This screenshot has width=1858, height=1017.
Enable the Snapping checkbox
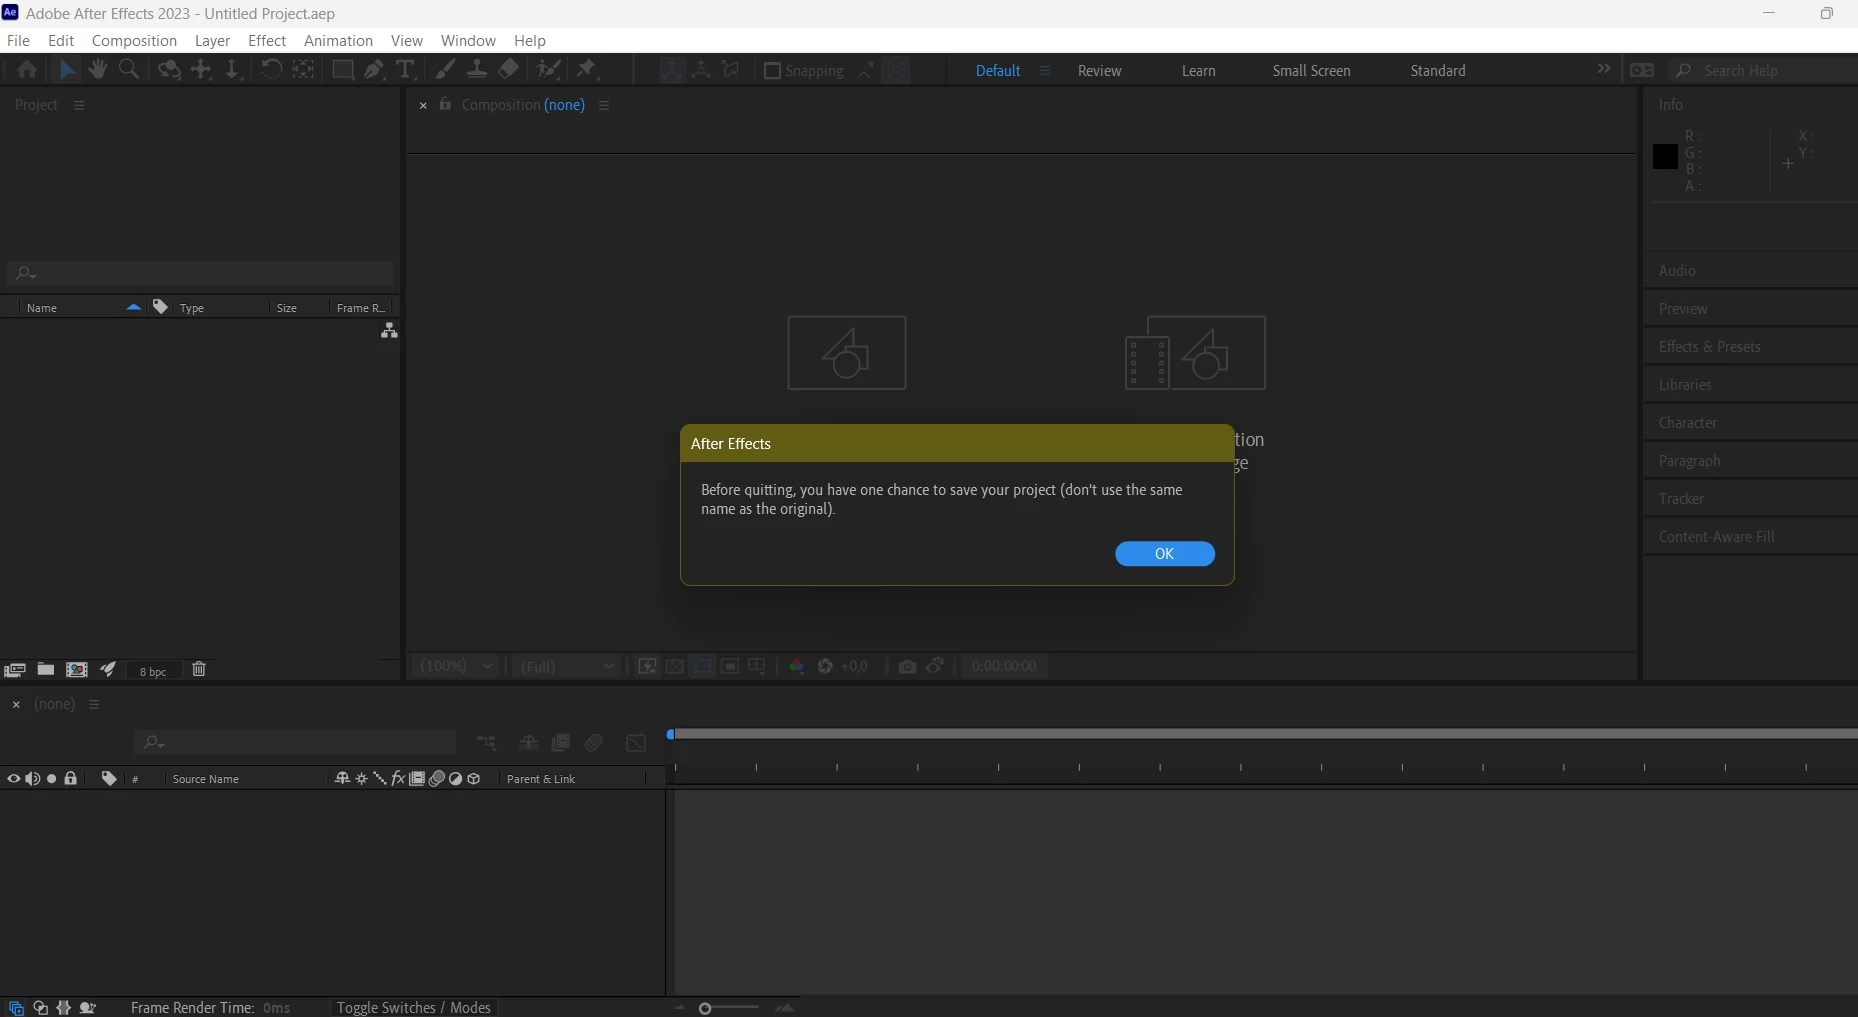coord(772,70)
